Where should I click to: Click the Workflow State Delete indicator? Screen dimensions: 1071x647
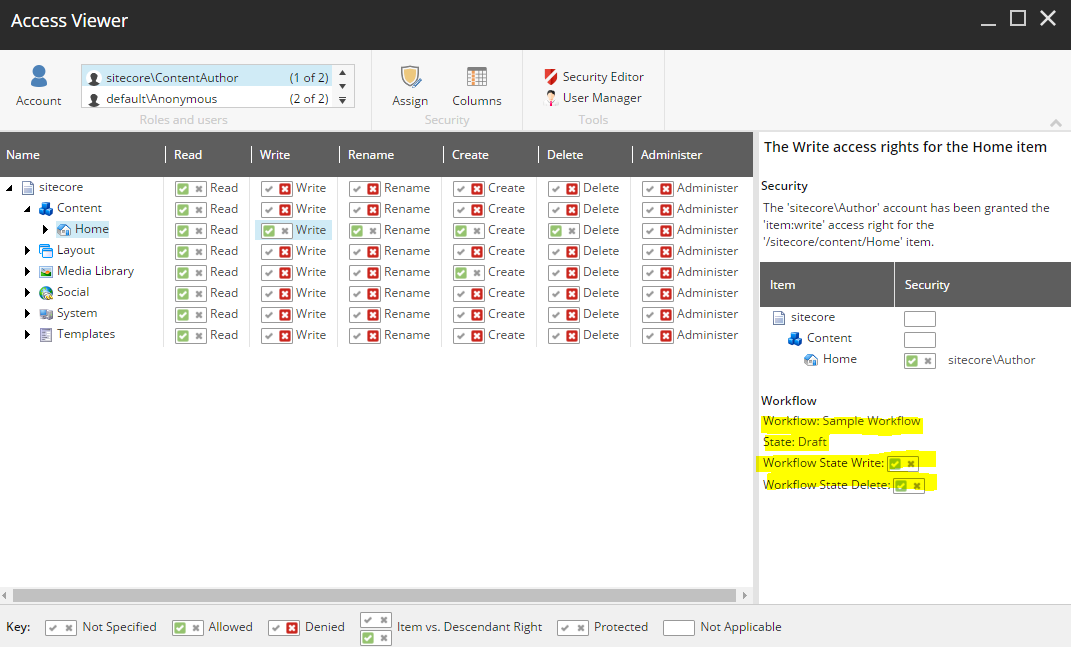908,485
